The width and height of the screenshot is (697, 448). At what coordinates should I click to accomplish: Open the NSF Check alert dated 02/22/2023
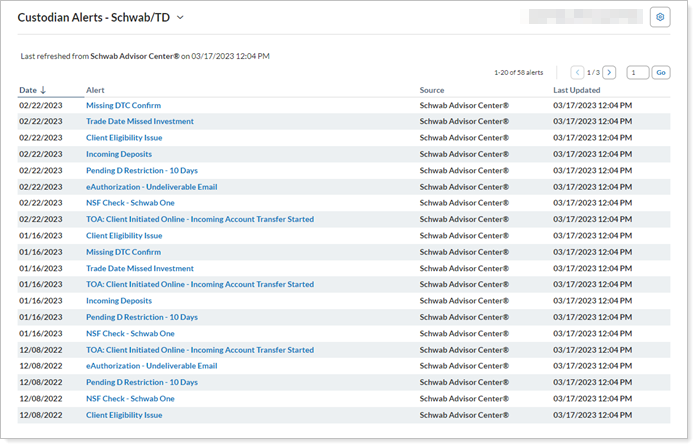[130, 203]
